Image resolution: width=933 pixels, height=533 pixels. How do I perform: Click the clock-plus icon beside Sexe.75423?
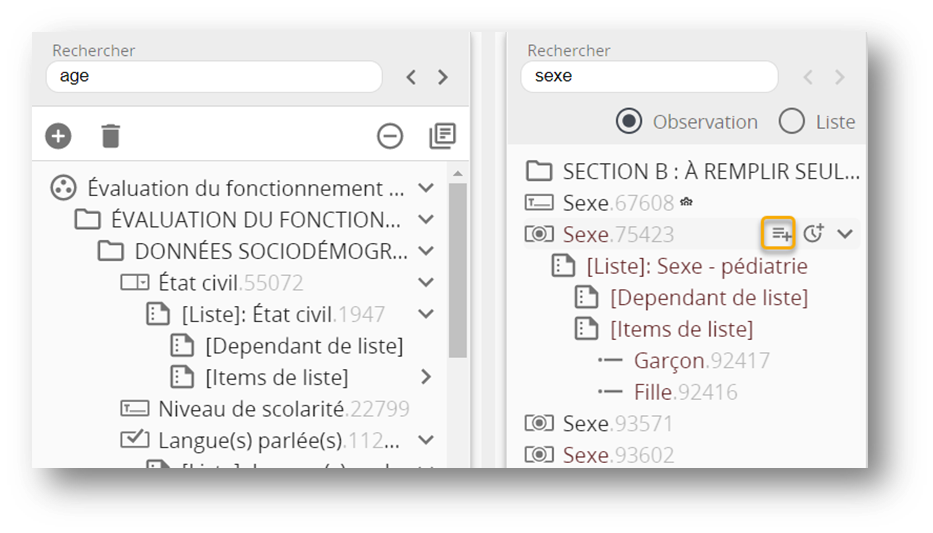tap(813, 233)
